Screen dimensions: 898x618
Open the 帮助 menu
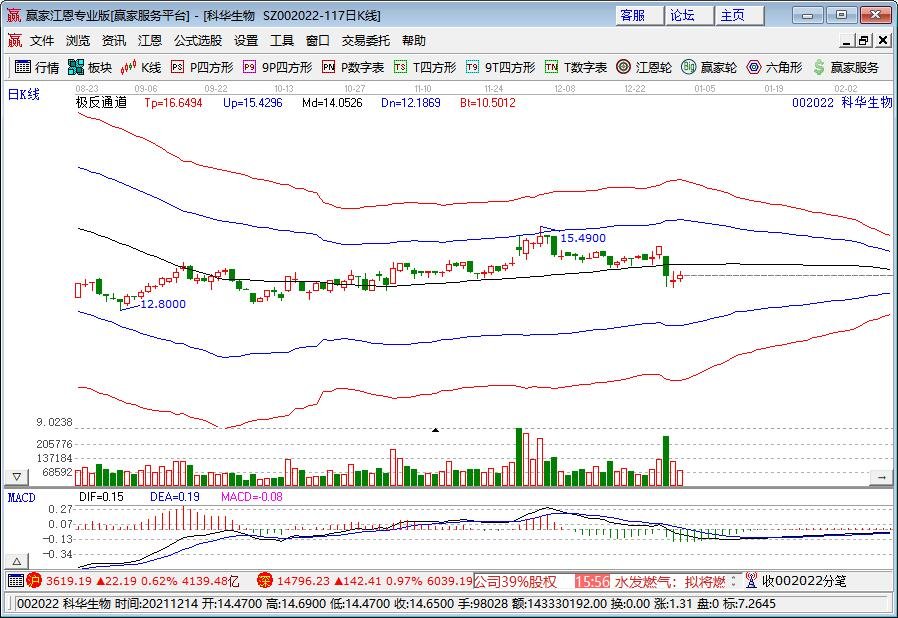point(413,41)
